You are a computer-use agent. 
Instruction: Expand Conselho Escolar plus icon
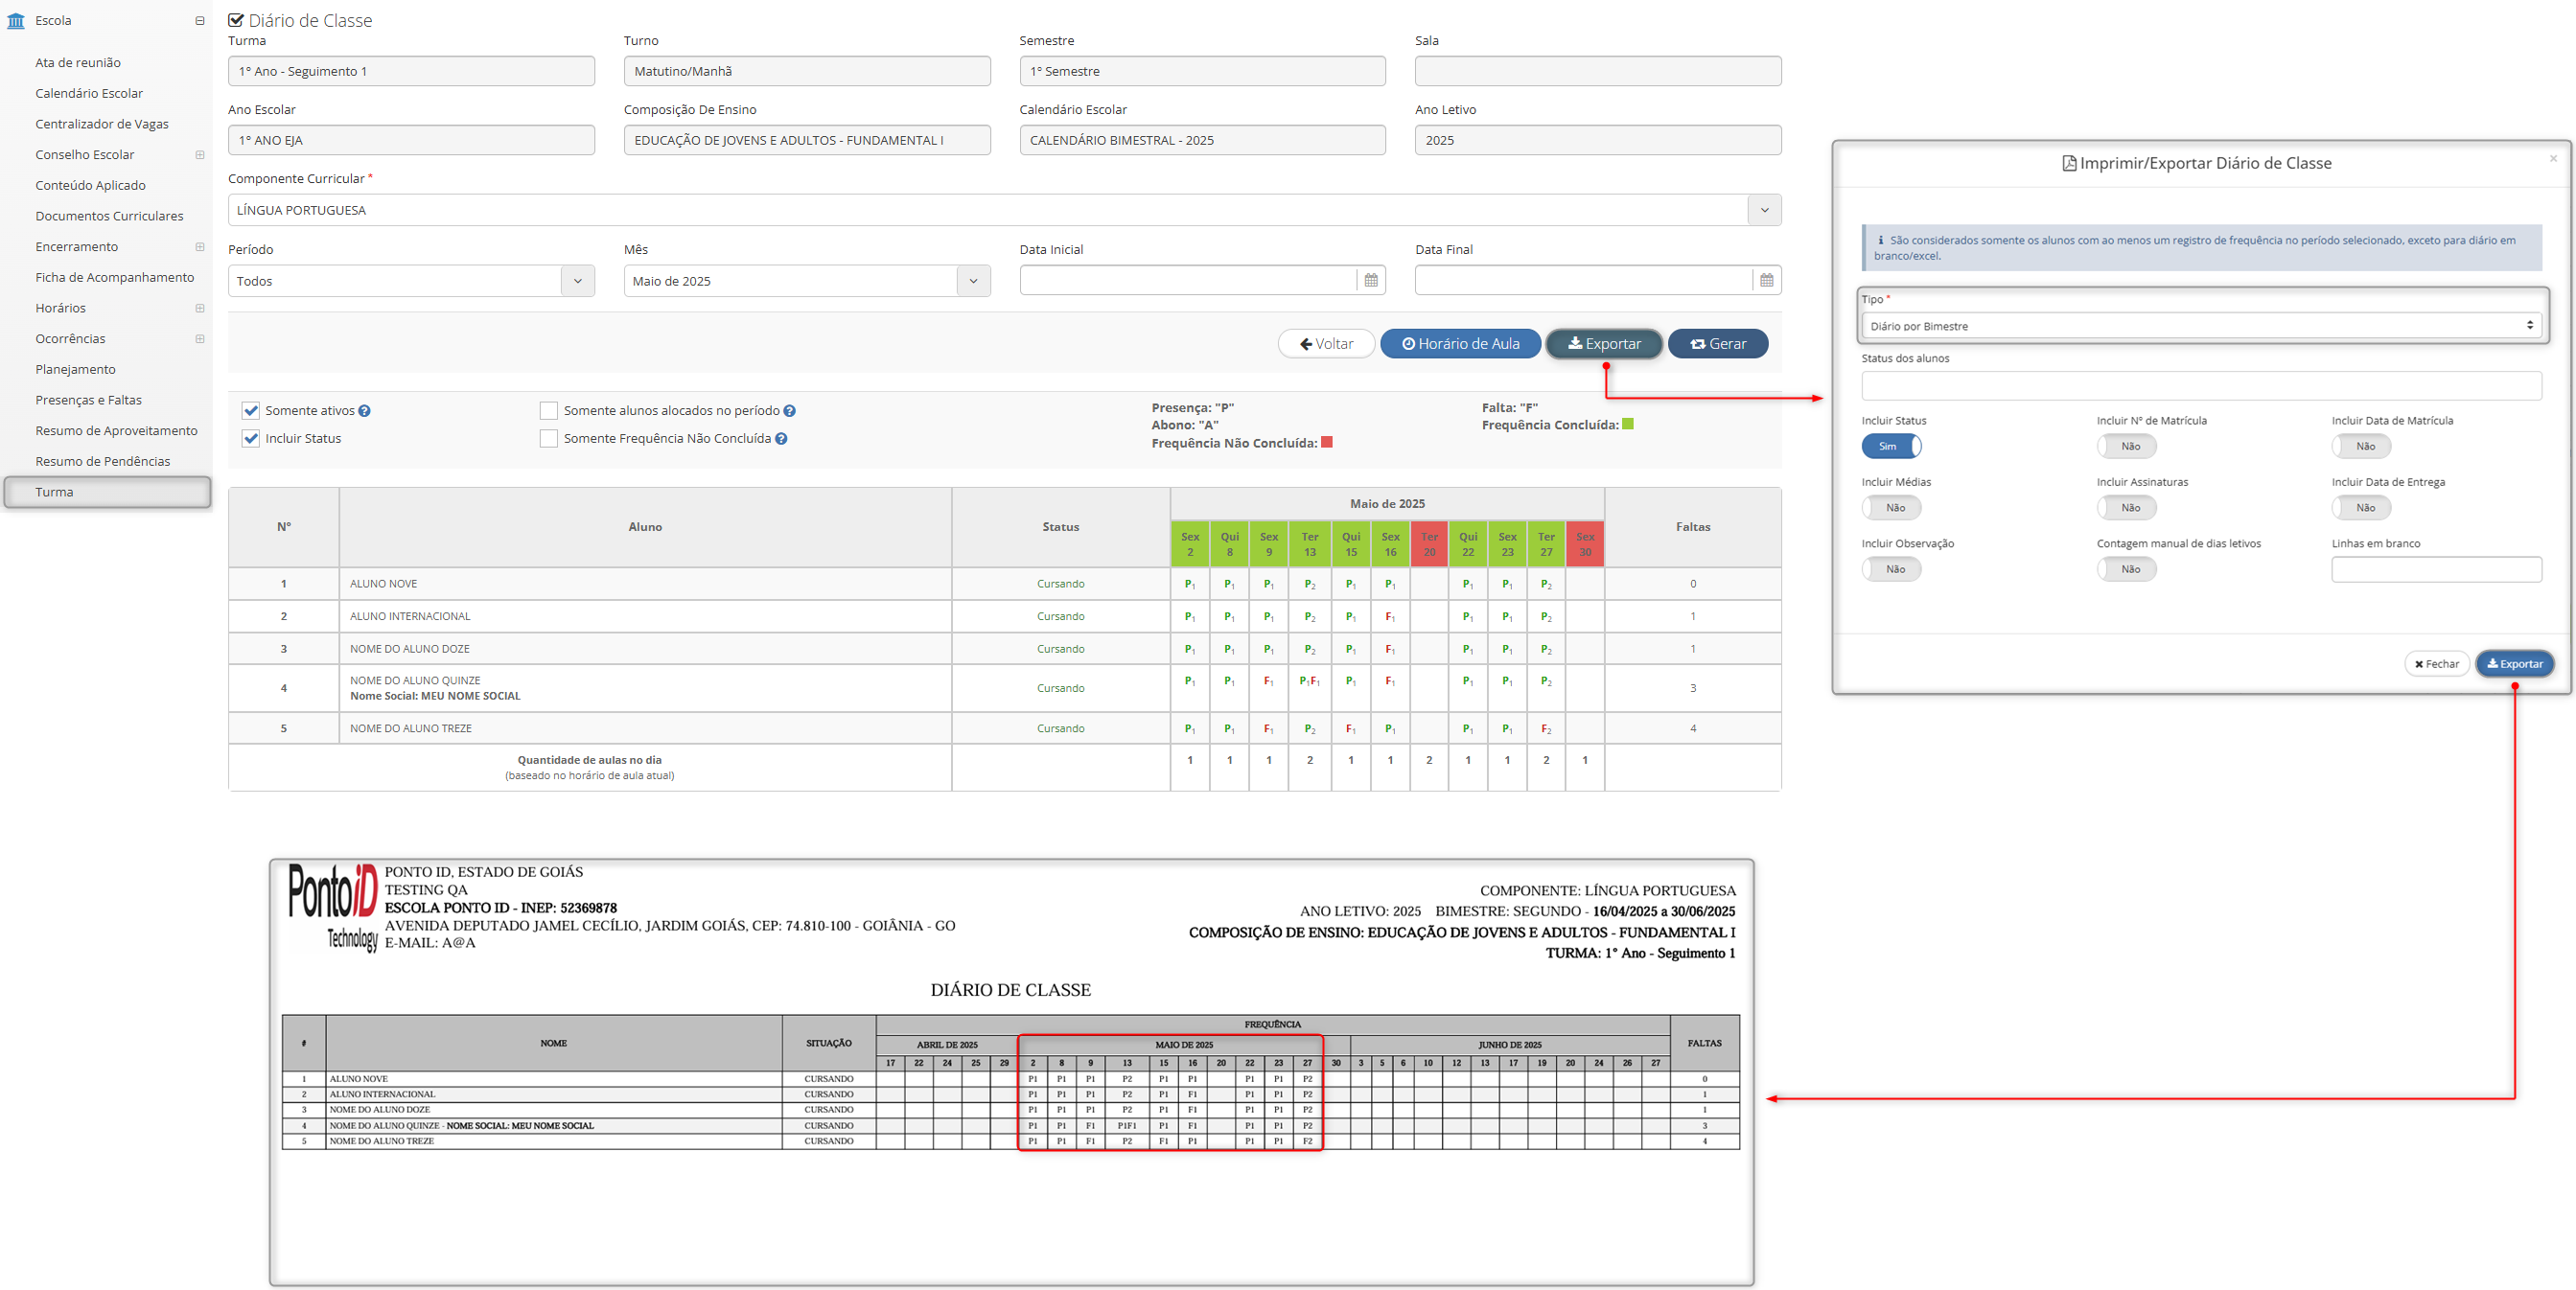pyautogui.click(x=200, y=155)
